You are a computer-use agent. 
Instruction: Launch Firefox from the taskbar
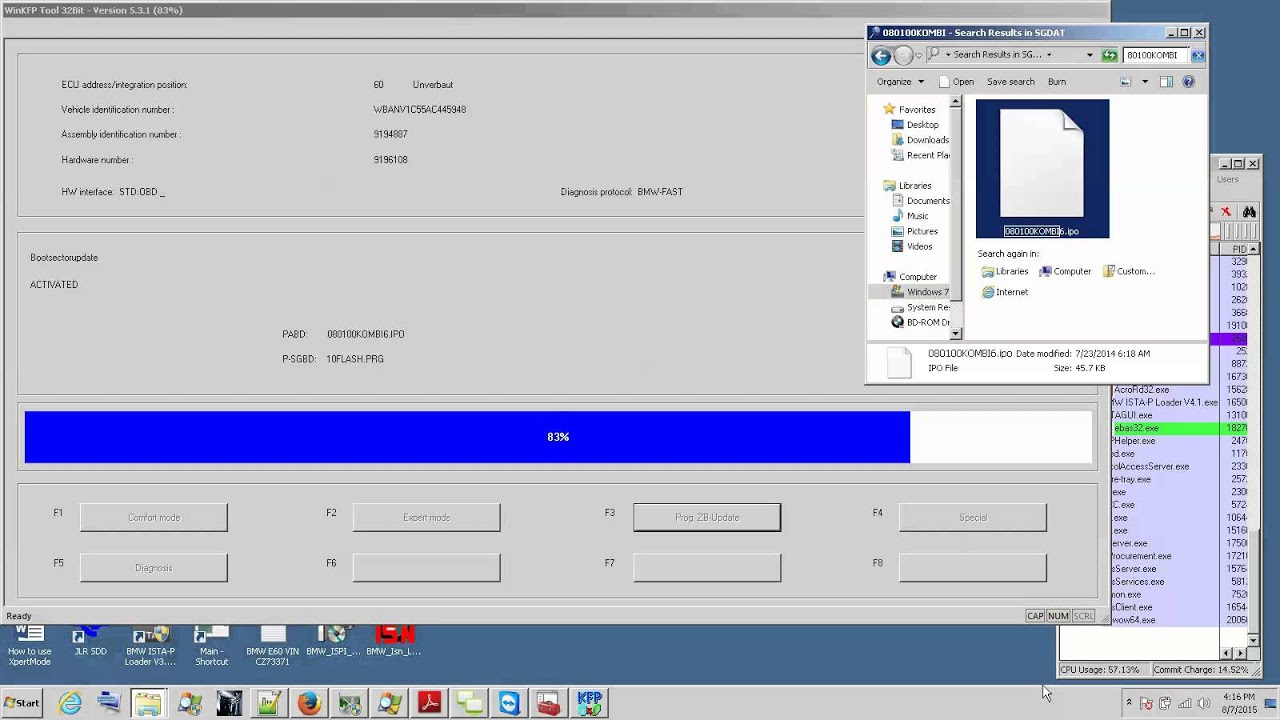pyautogui.click(x=309, y=704)
